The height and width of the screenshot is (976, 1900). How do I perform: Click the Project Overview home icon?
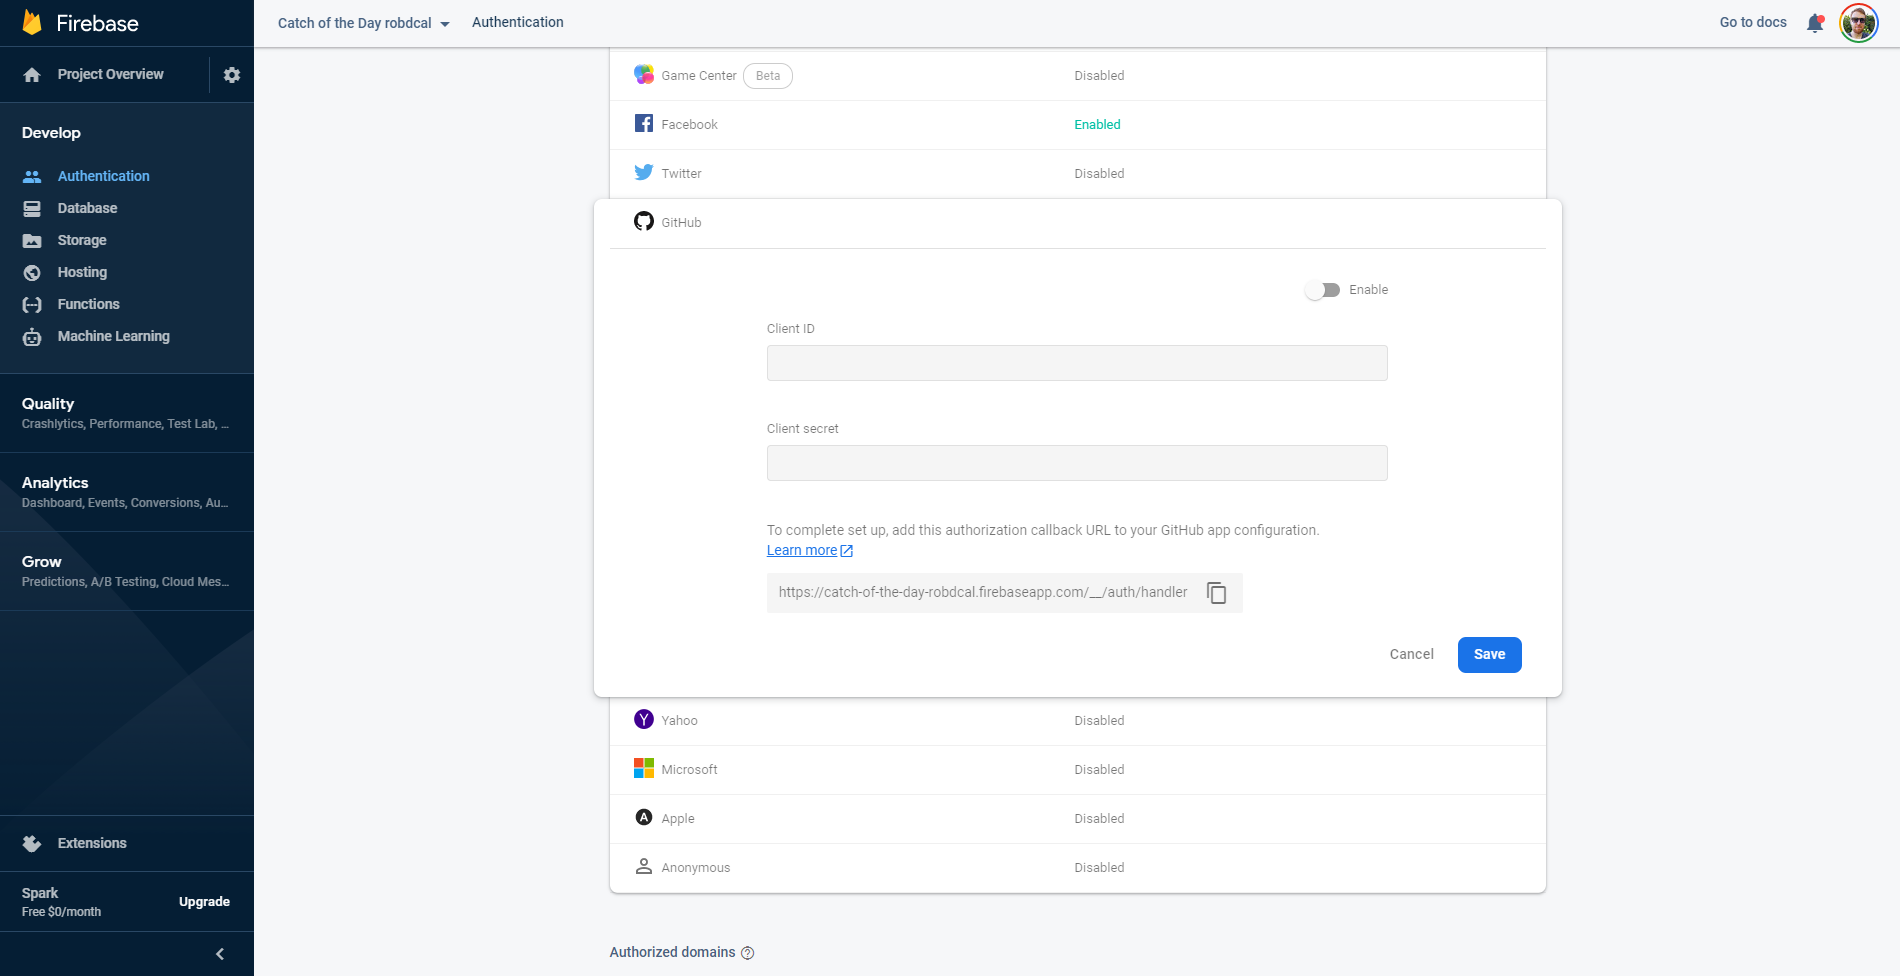click(x=32, y=75)
